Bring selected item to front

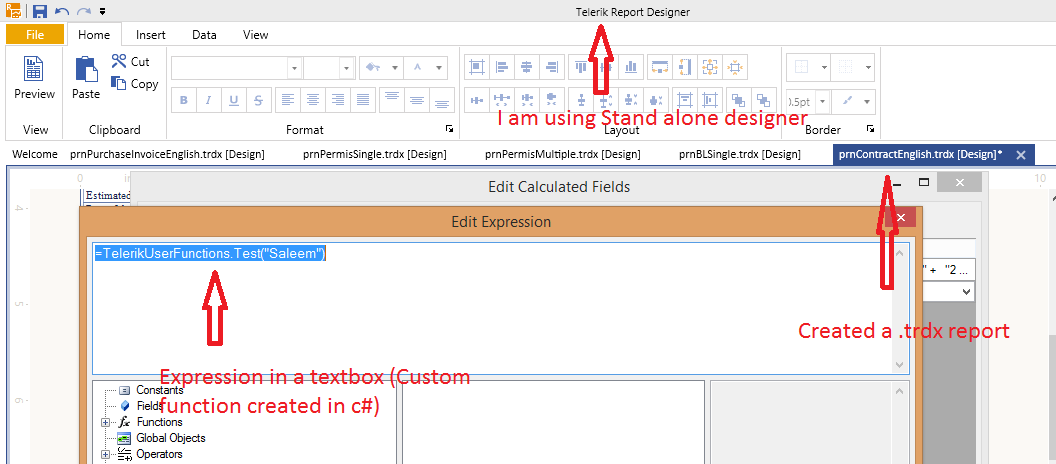(x=739, y=100)
